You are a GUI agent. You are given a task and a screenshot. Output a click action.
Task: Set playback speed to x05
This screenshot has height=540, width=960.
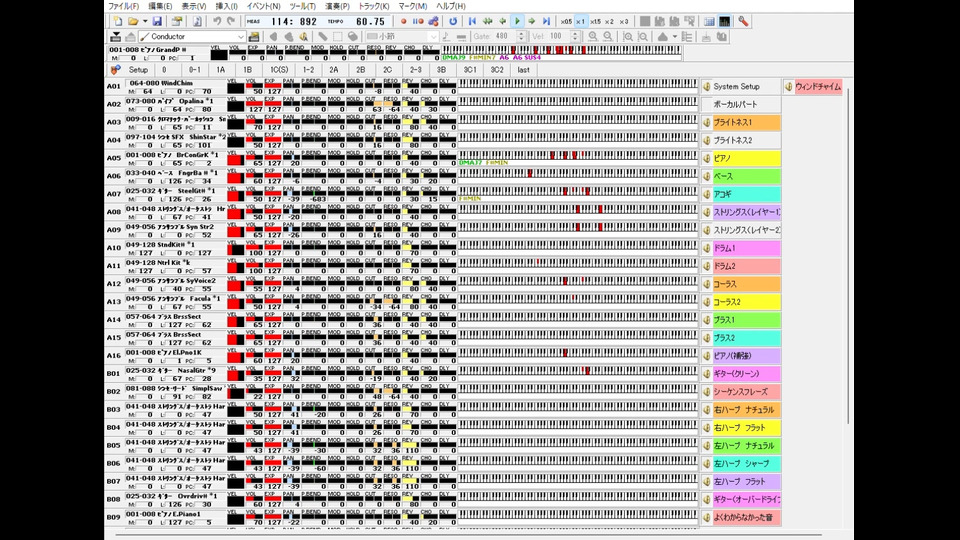pos(566,21)
